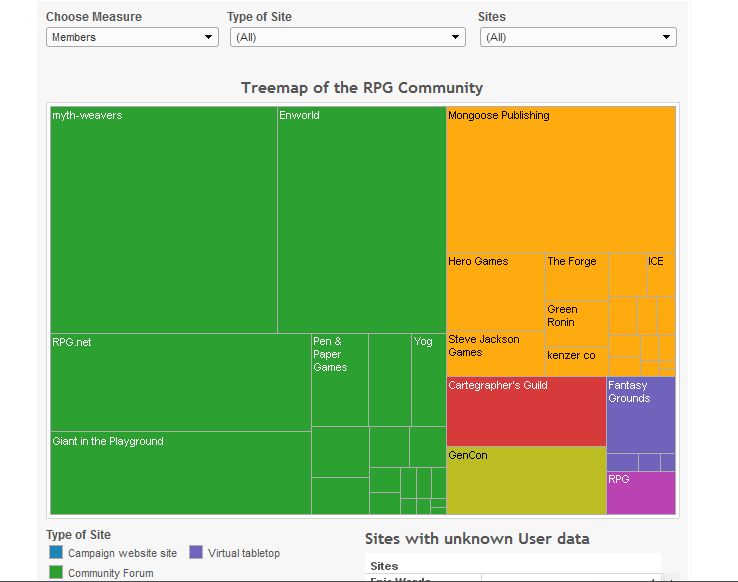Click the Sites with unknown User data heading
The image size is (738, 582).
click(x=477, y=539)
